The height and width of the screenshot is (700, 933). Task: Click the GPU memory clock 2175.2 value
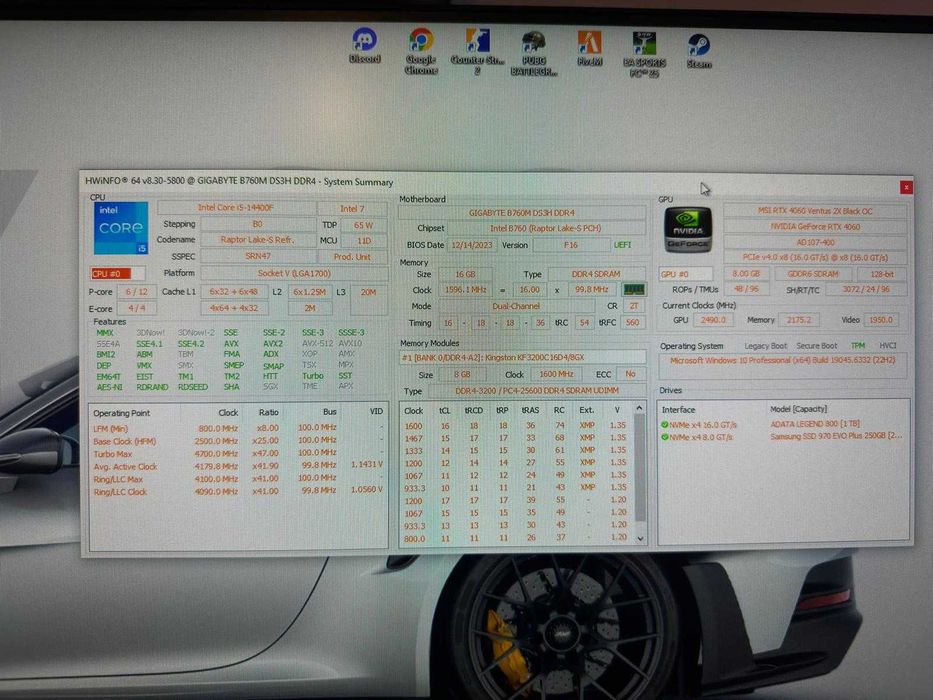click(x=799, y=320)
